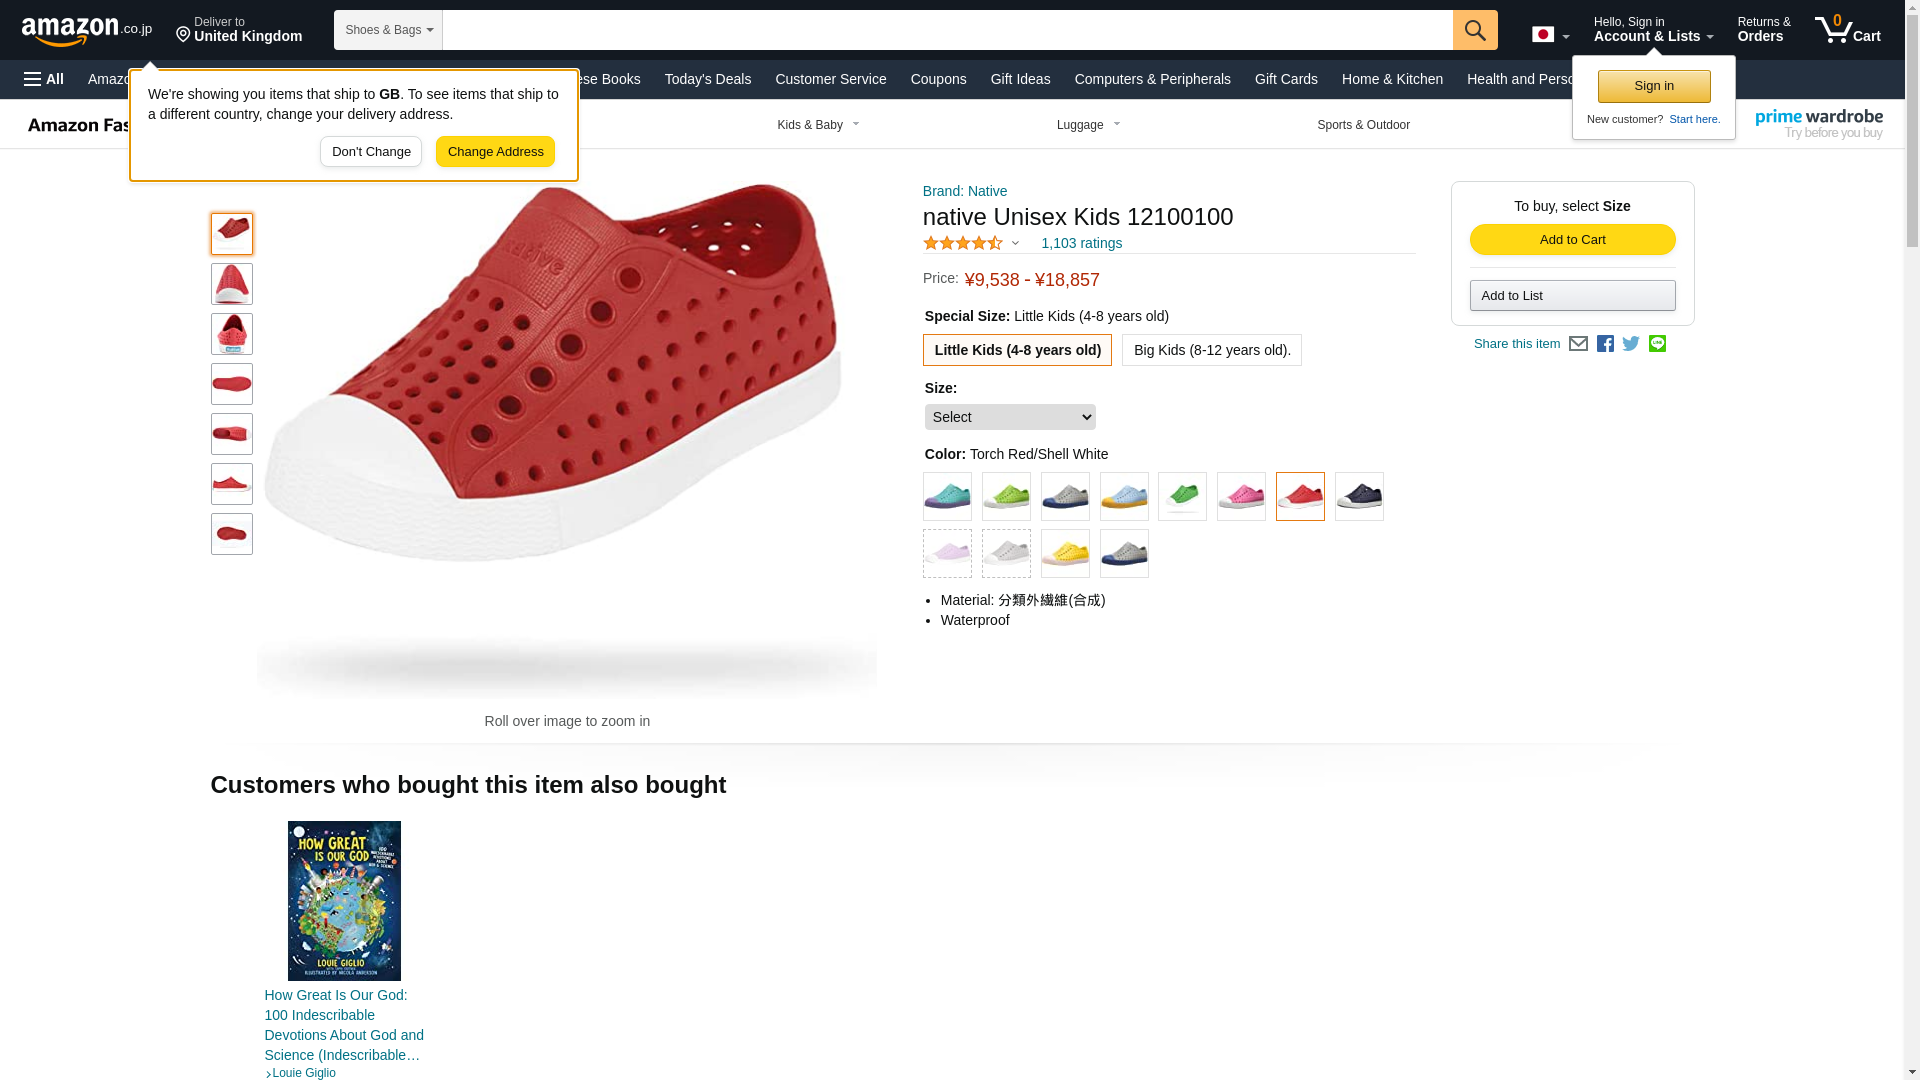Go to Amazon.co.jp home logo

point(87,30)
